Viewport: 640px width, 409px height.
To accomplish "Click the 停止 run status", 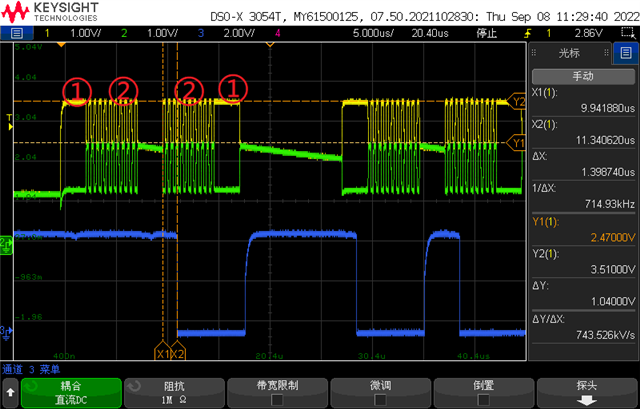I will pos(487,33).
